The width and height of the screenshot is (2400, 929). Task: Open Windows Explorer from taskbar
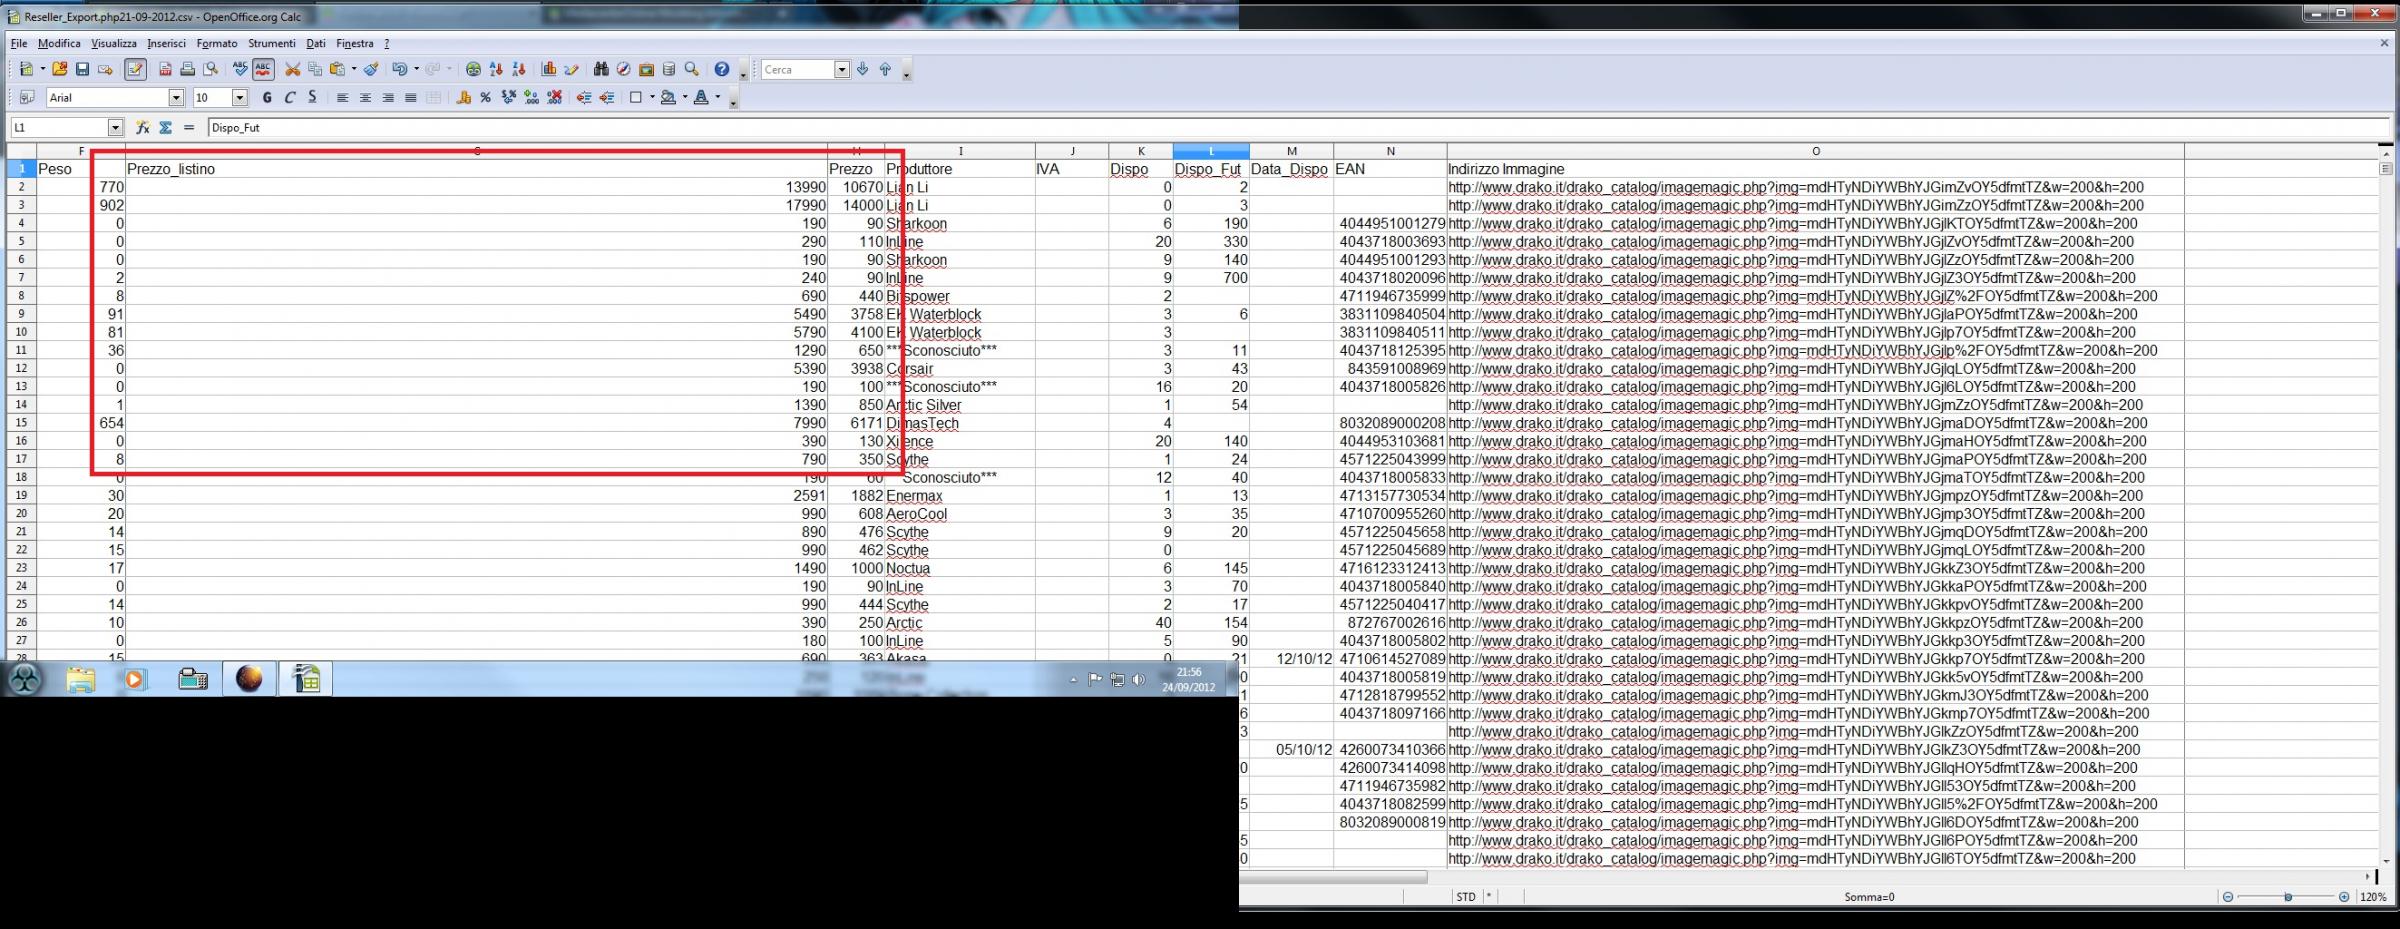80,679
